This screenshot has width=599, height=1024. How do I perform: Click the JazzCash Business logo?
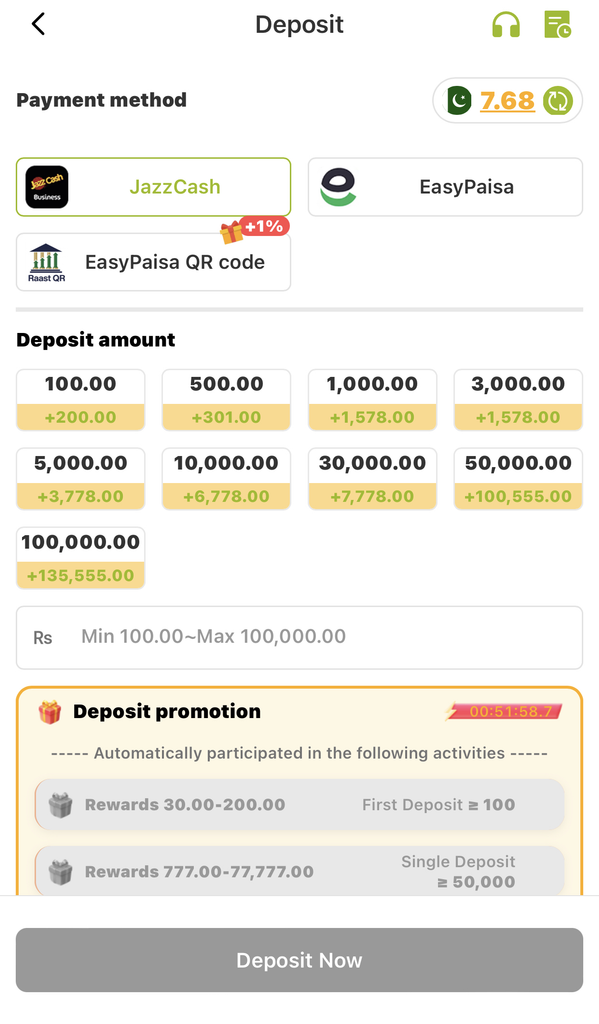pos(47,187)
